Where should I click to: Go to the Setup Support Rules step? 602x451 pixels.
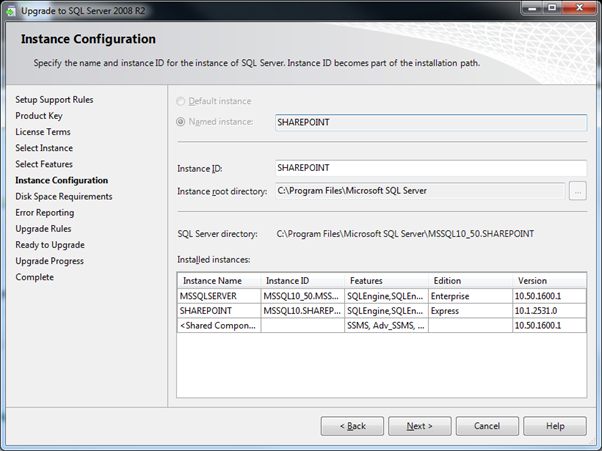pyautogui.click(x=54, y=100)
